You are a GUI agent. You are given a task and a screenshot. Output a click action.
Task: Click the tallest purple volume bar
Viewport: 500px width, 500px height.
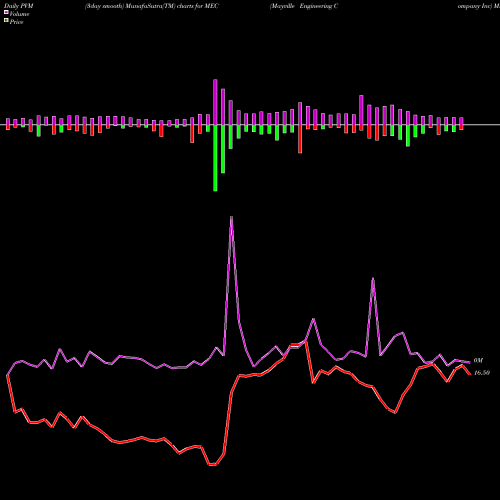215,102
